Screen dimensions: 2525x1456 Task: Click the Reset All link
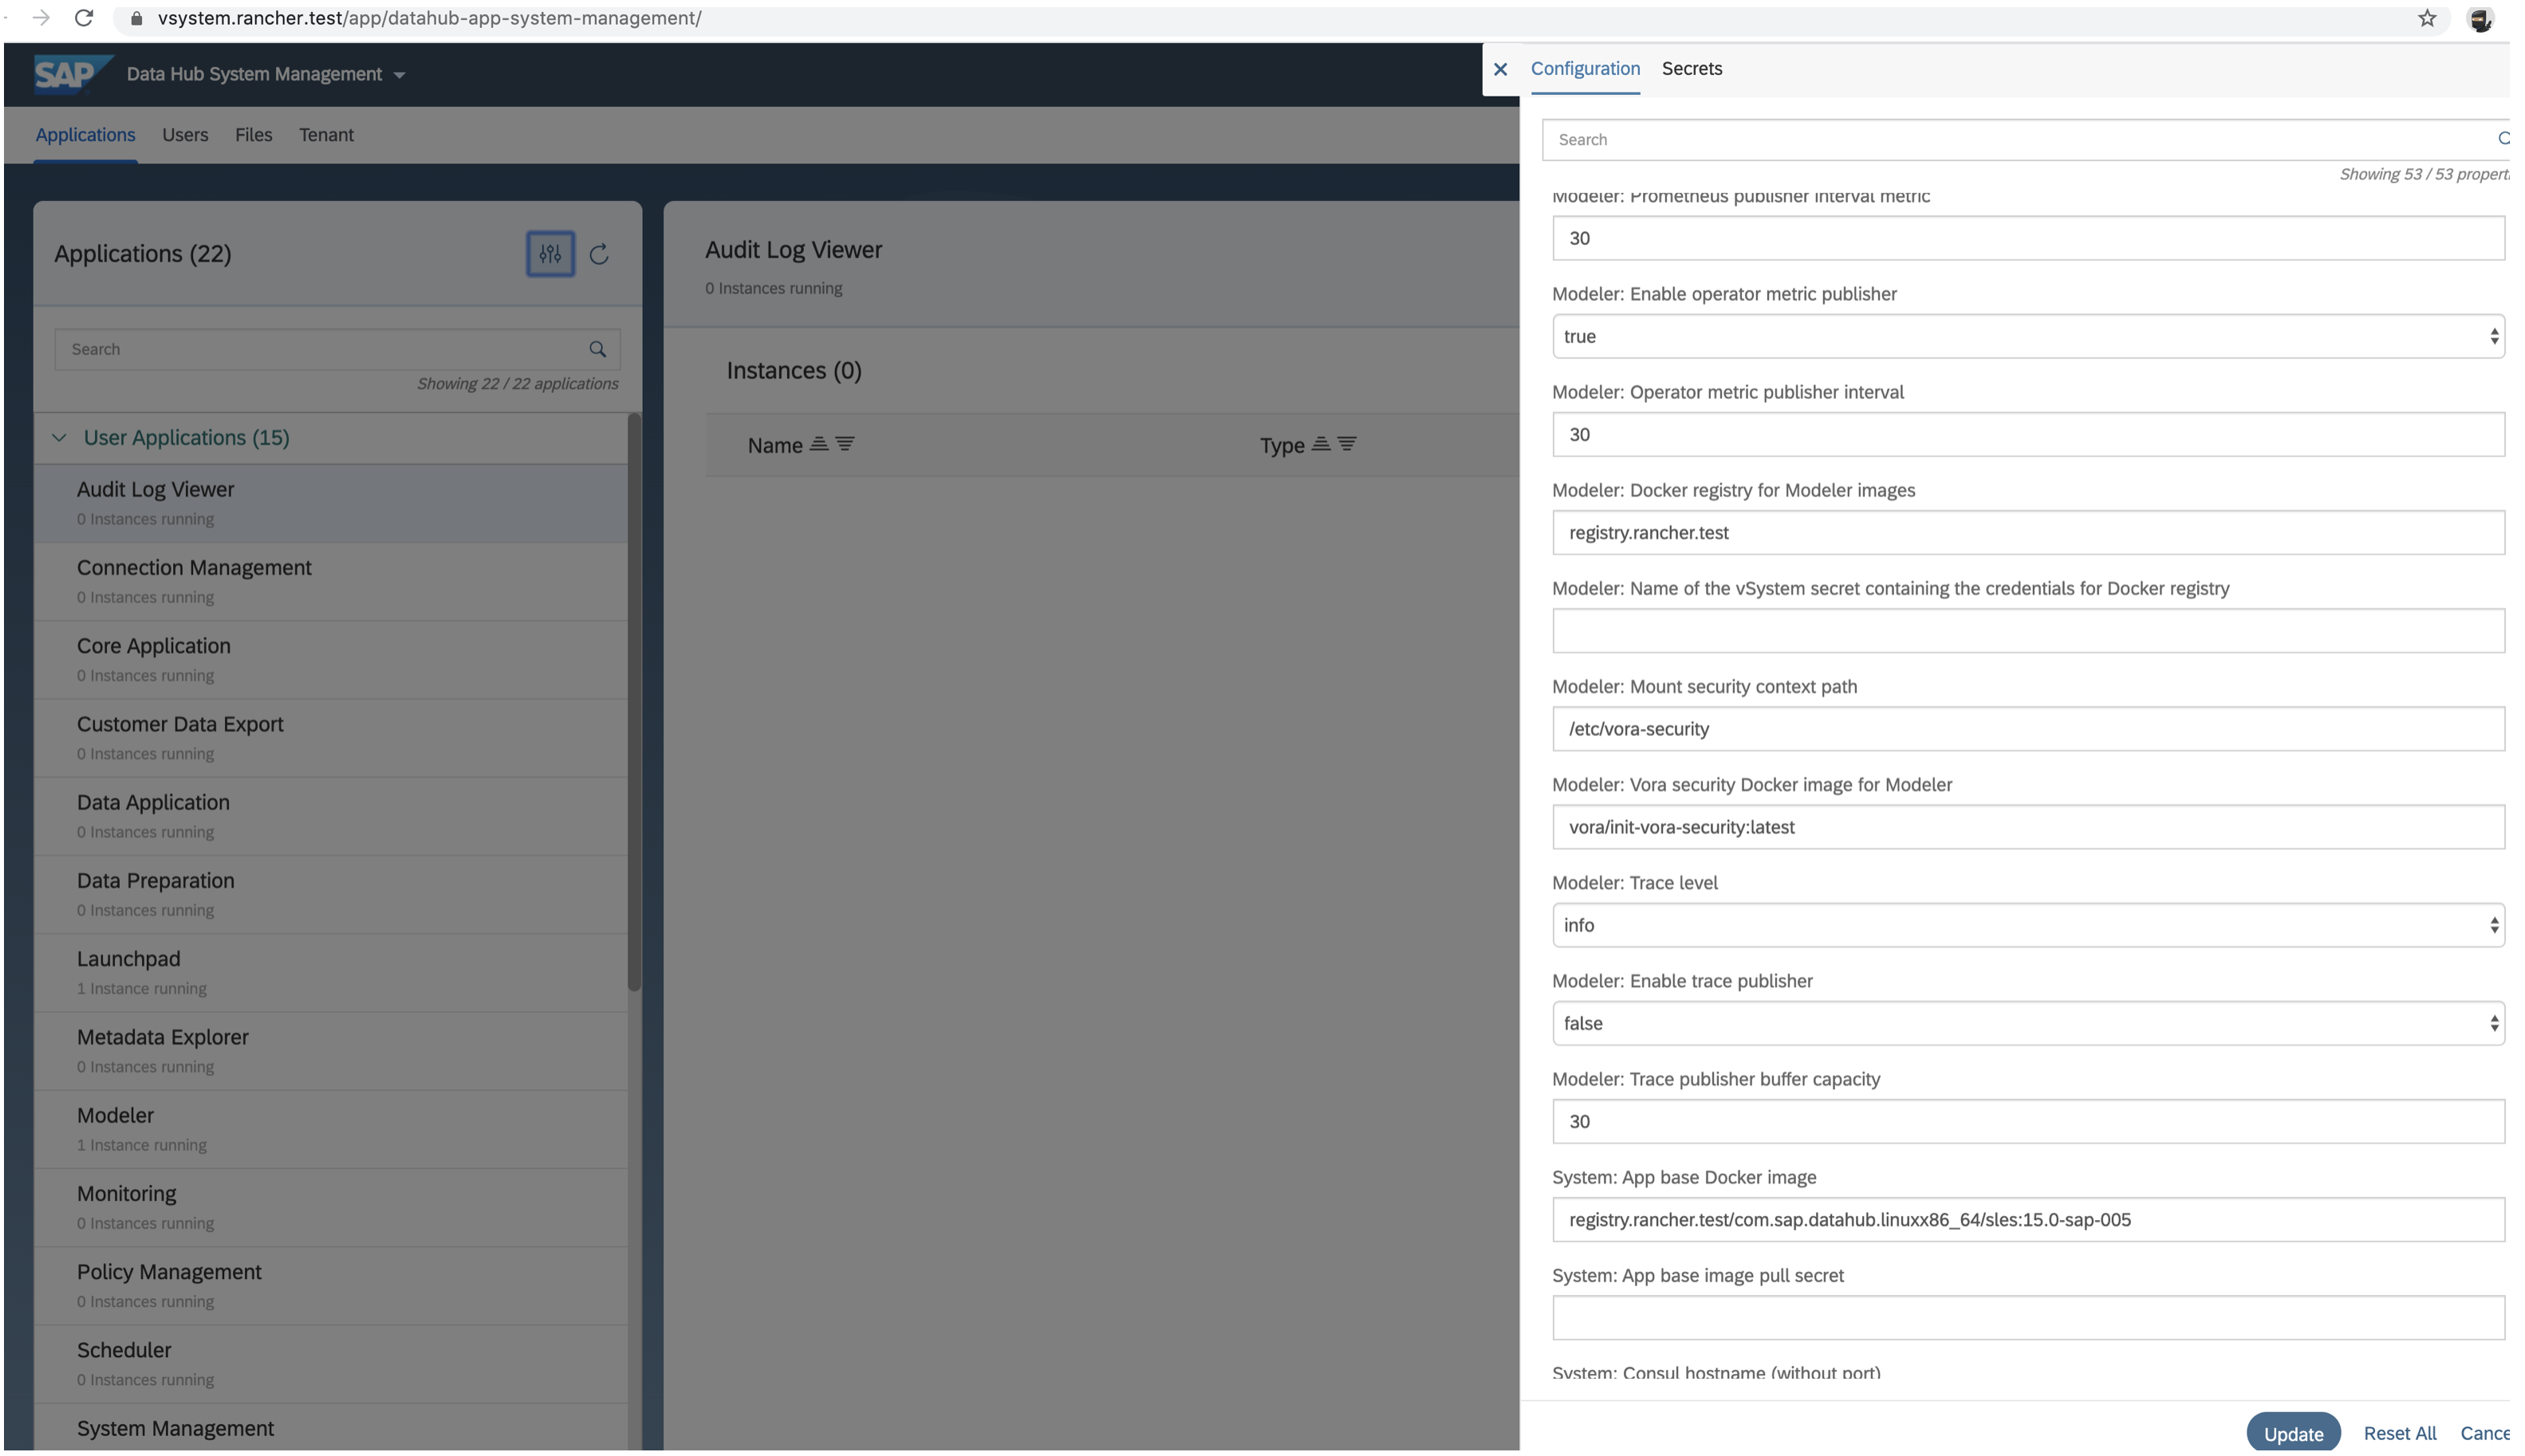(2399, 1433)
